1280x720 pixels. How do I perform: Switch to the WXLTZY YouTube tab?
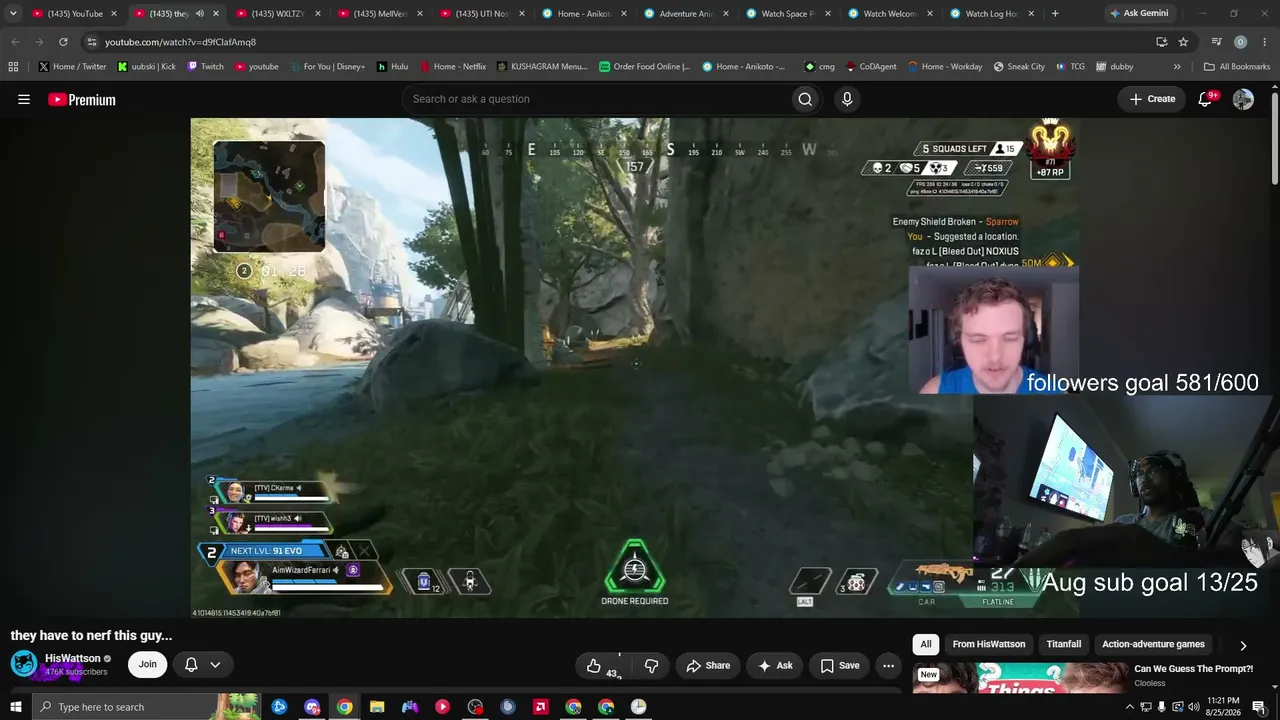(277, 14)
